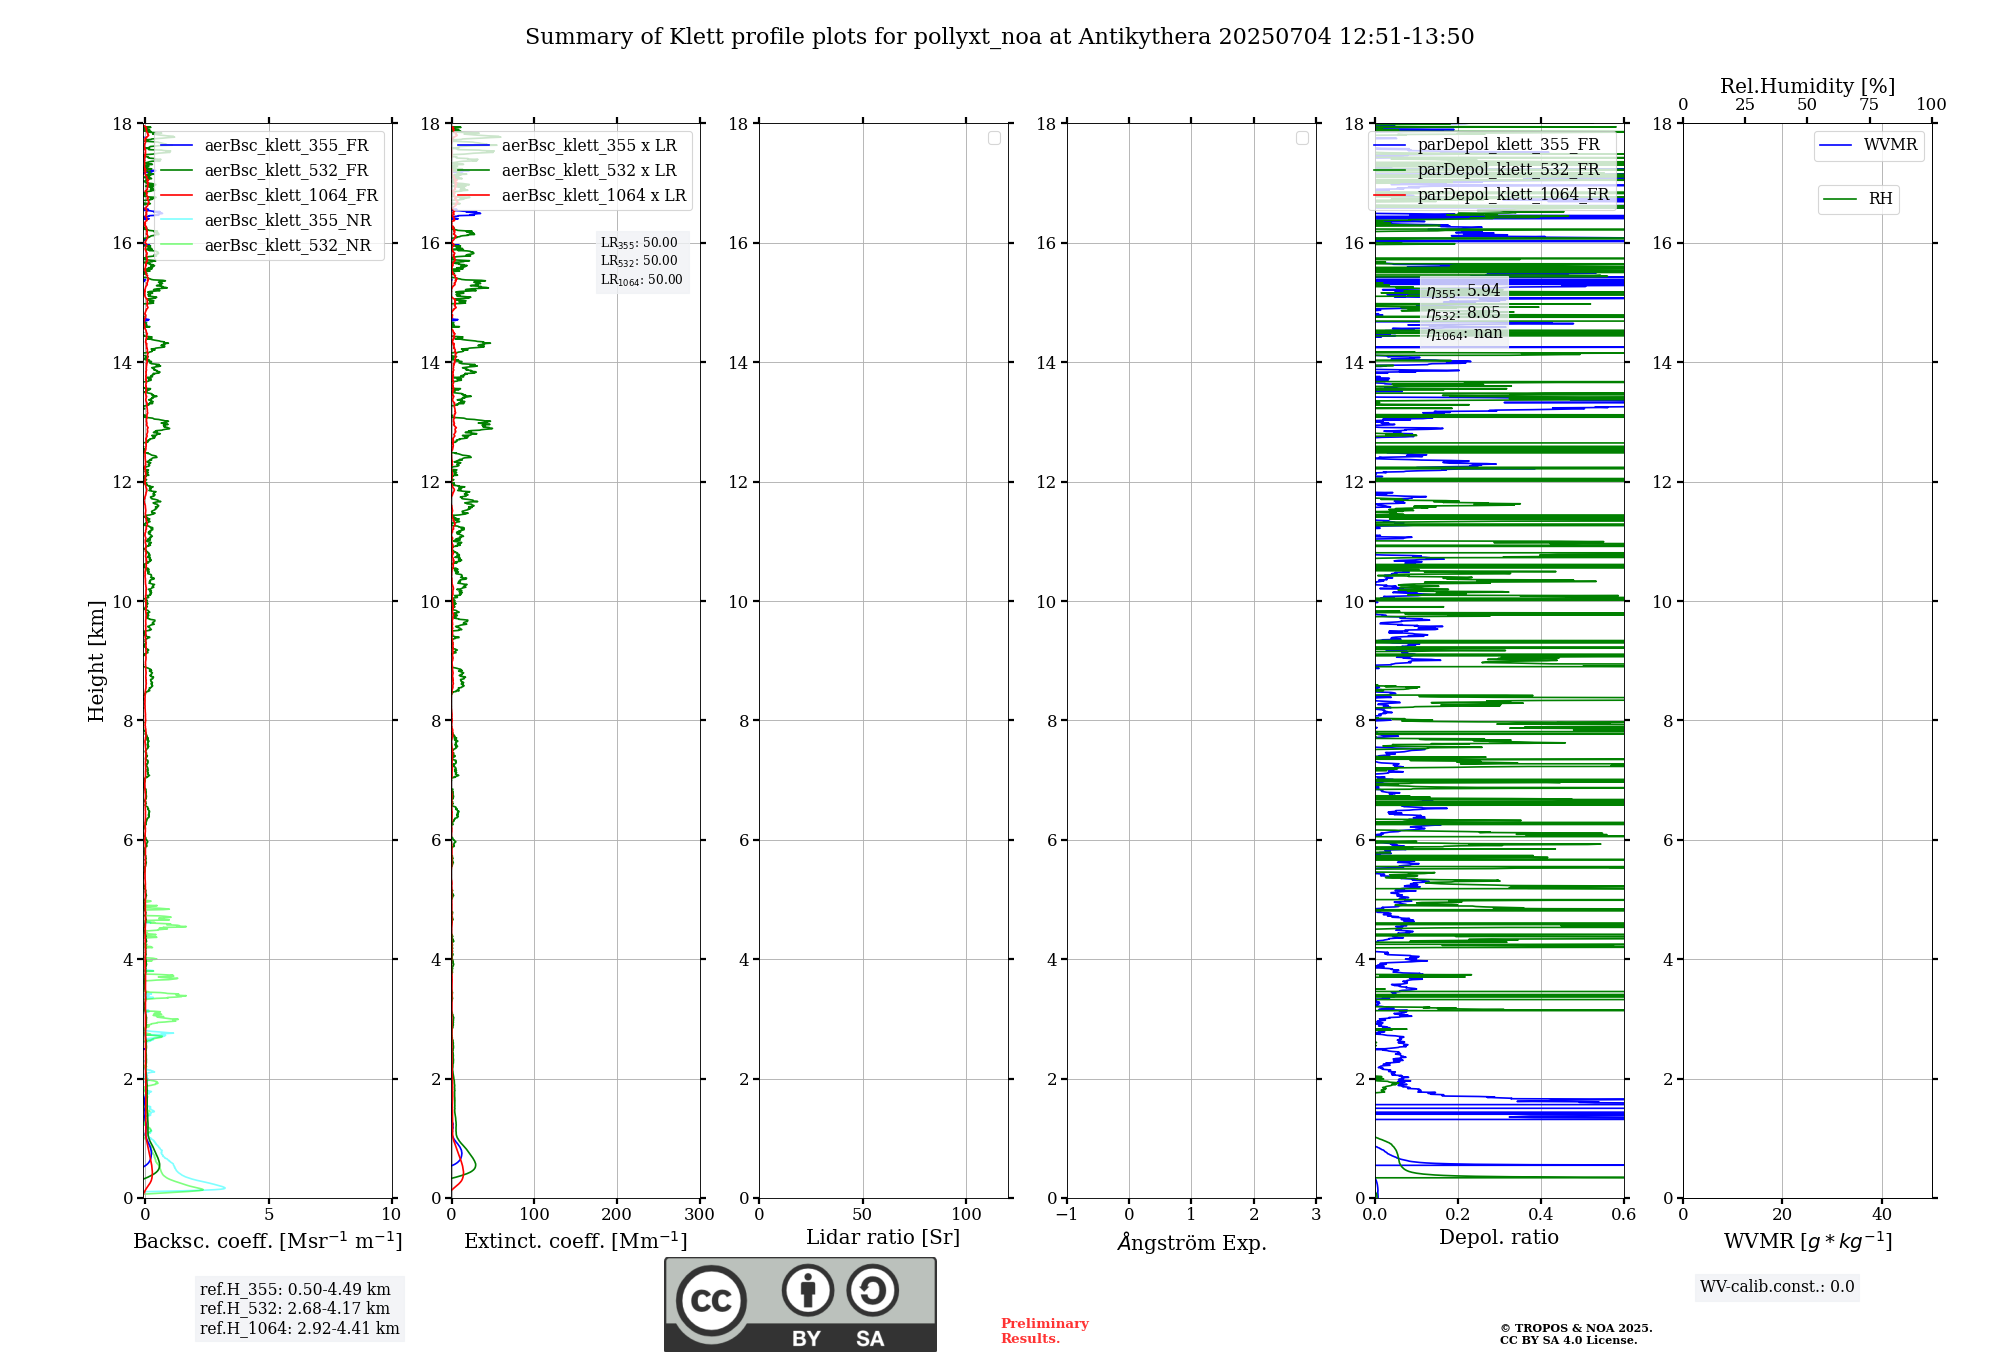Screen dimensions: 2000x1360
Task: Click the WVMR [g*kg⁻¹] axis label
Action: point(1808,1241)
